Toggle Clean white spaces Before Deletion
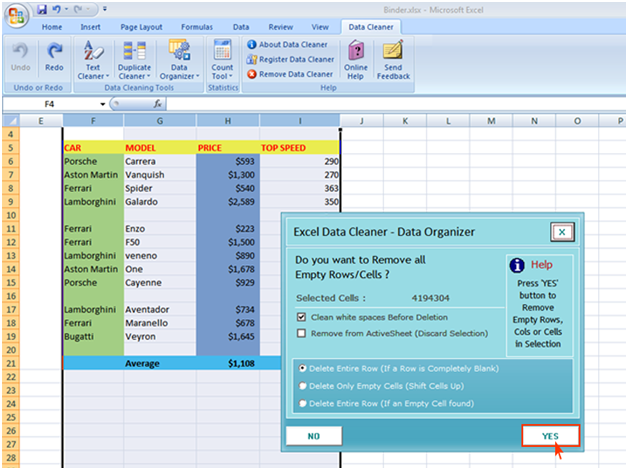628x470 pixels. pyautogui.click(x=302, y=317)
